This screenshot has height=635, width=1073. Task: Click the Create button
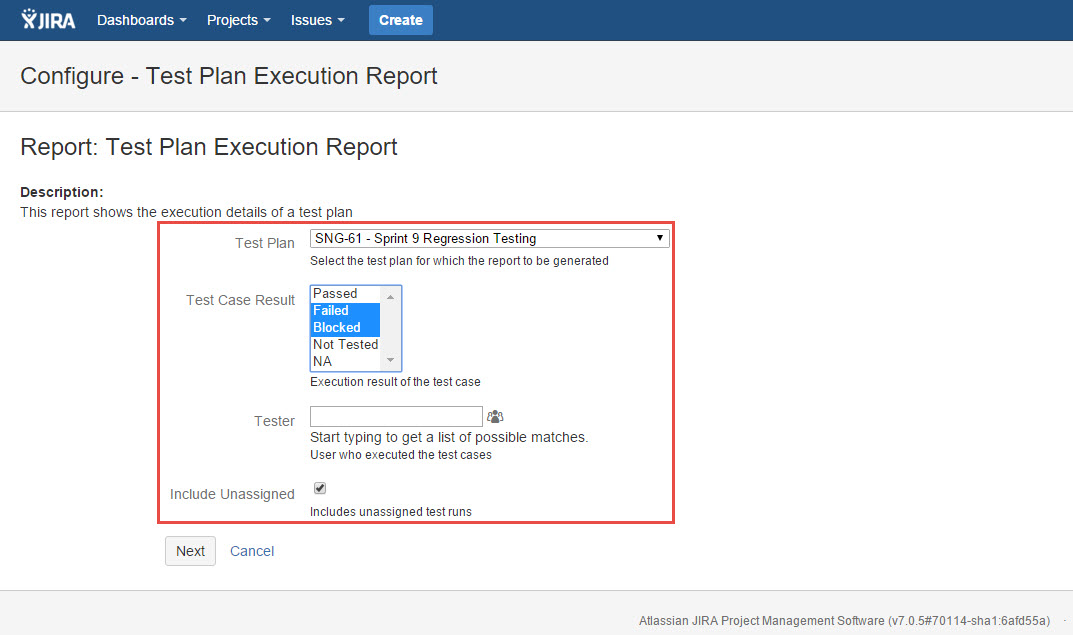(x=400, y=20)
